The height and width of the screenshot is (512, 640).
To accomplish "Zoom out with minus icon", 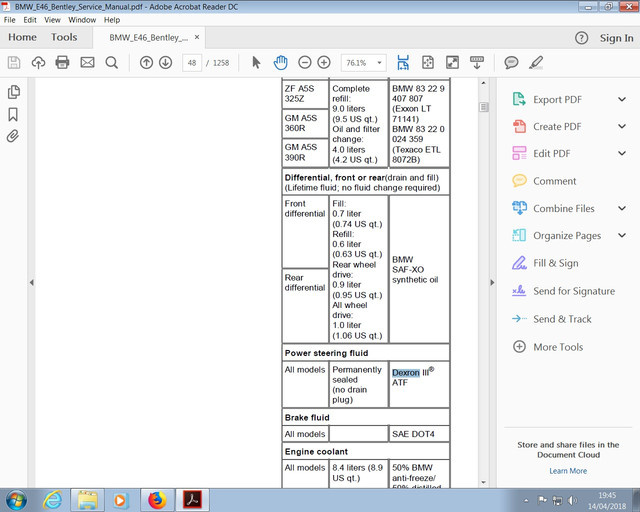I will [x=304, y=62].
